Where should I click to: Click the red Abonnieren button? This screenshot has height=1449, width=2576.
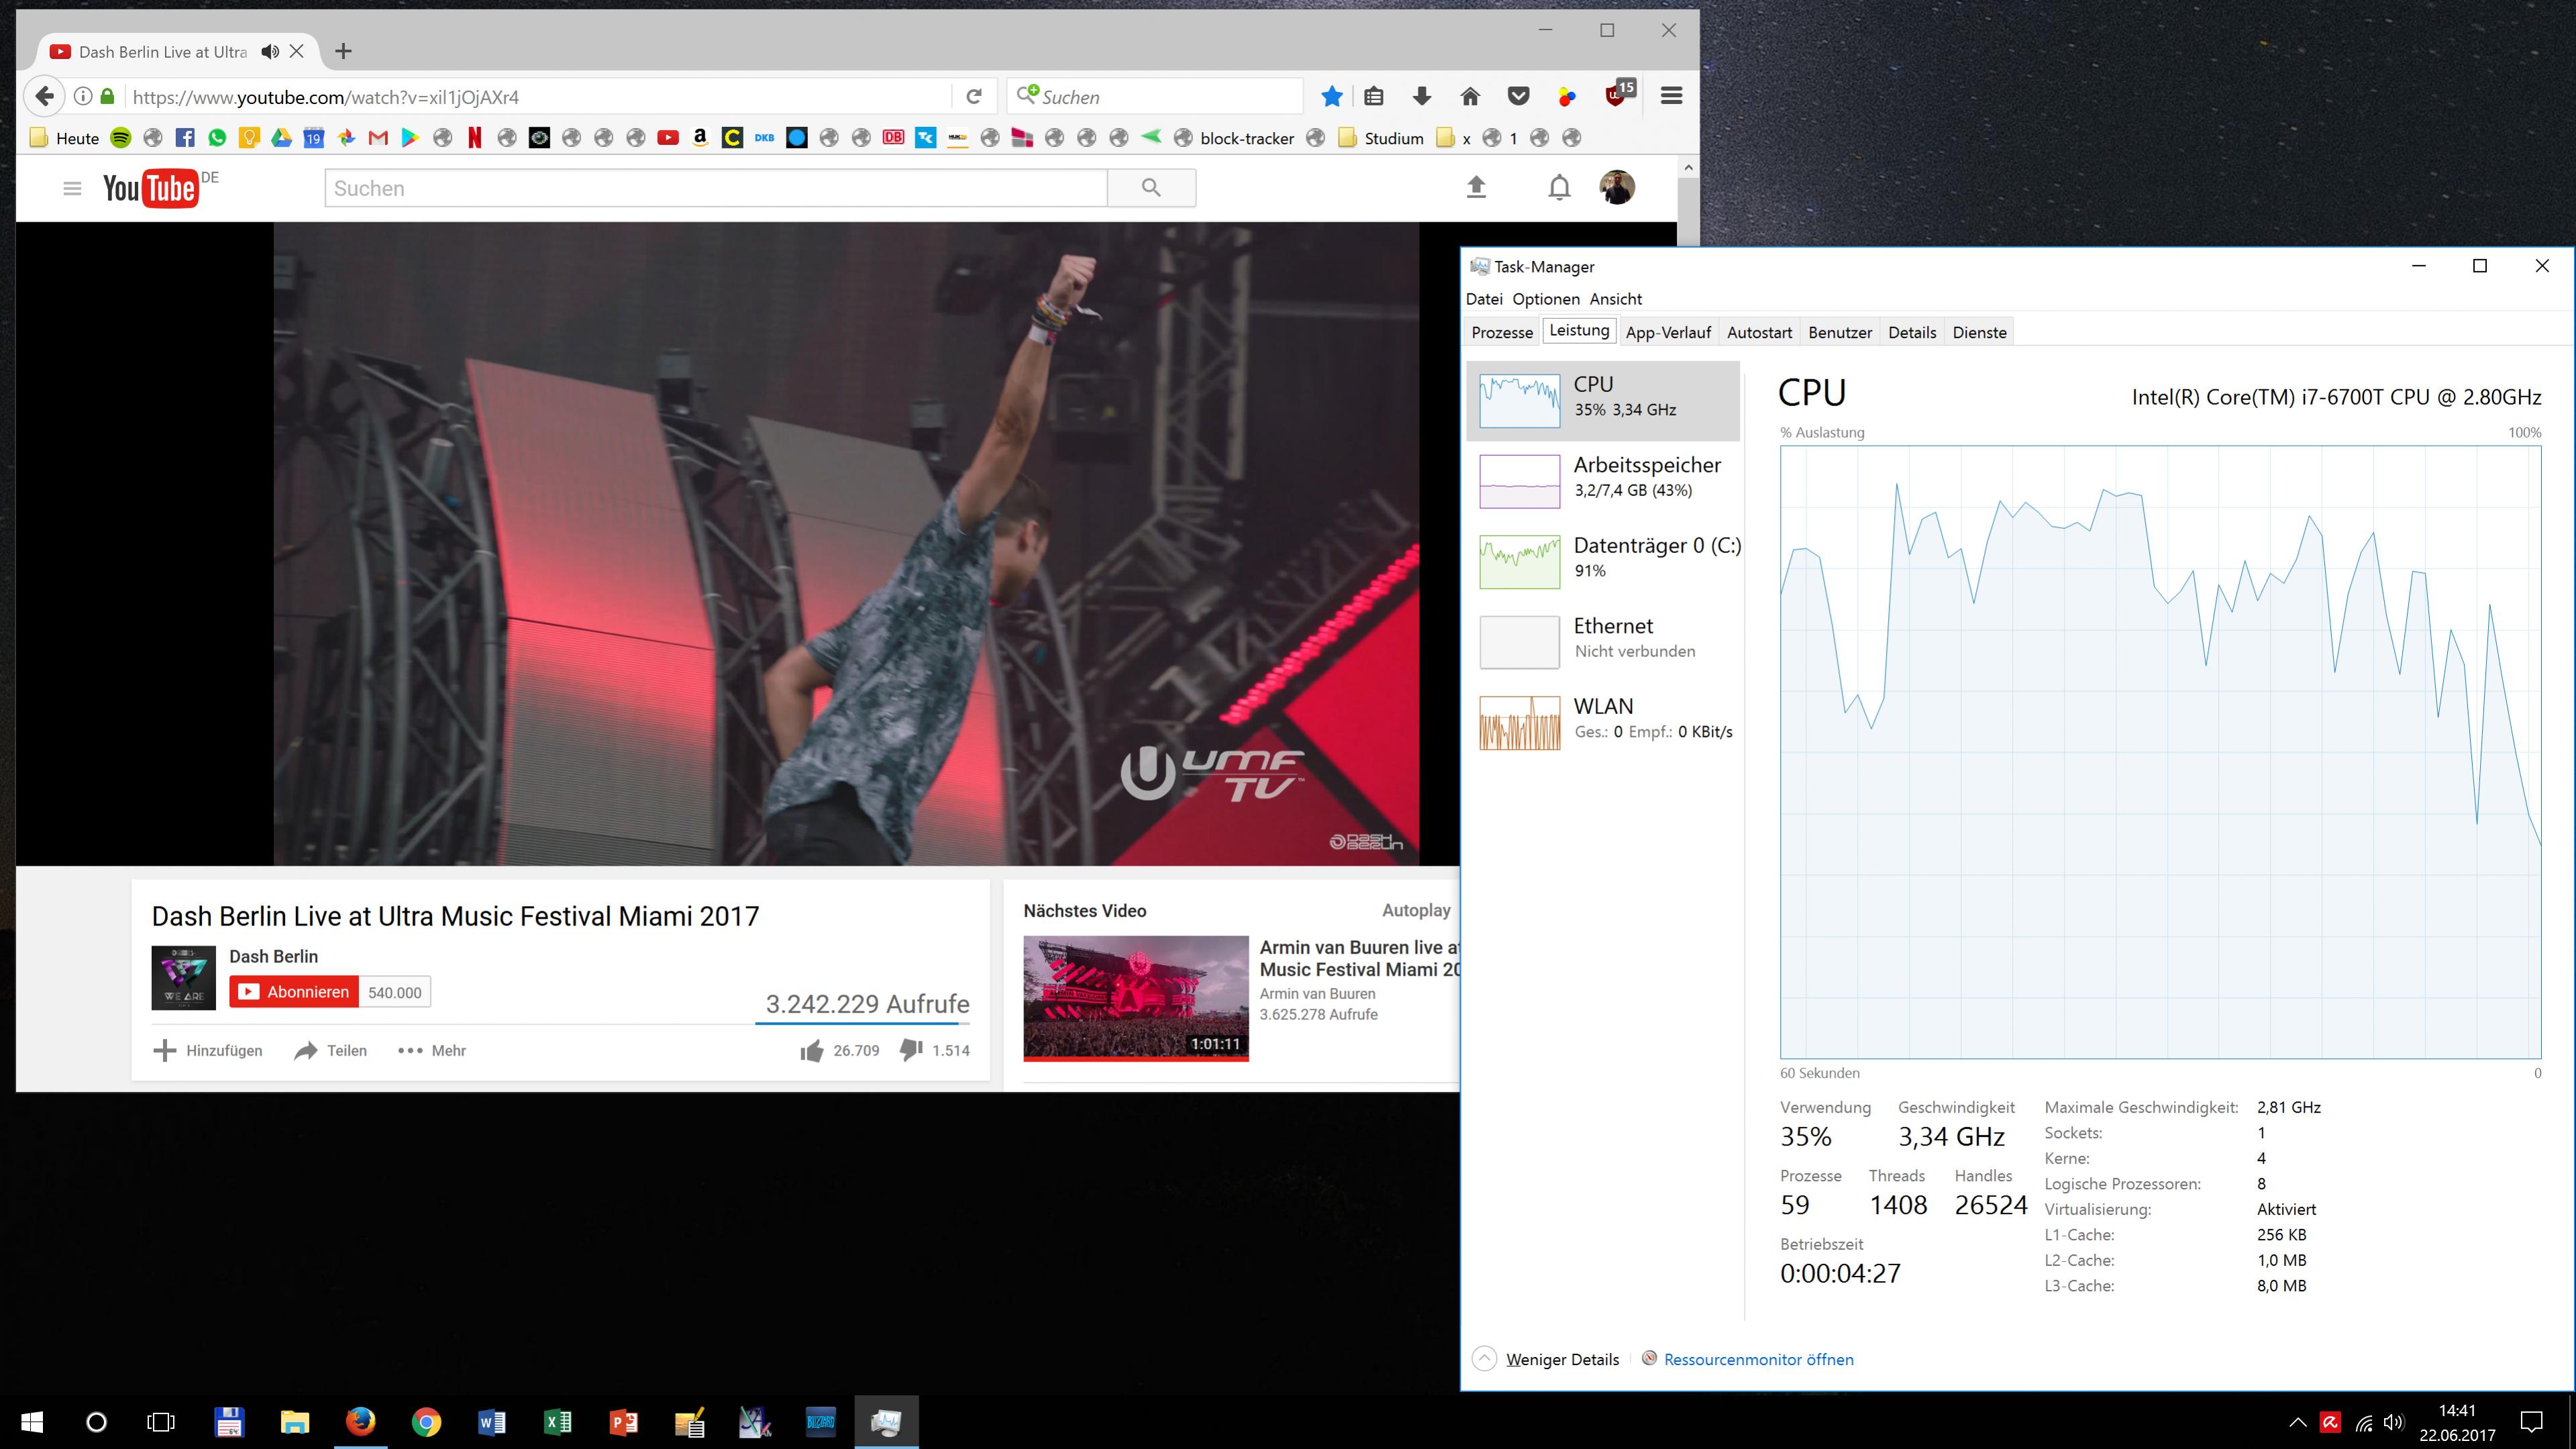point(294,992)
